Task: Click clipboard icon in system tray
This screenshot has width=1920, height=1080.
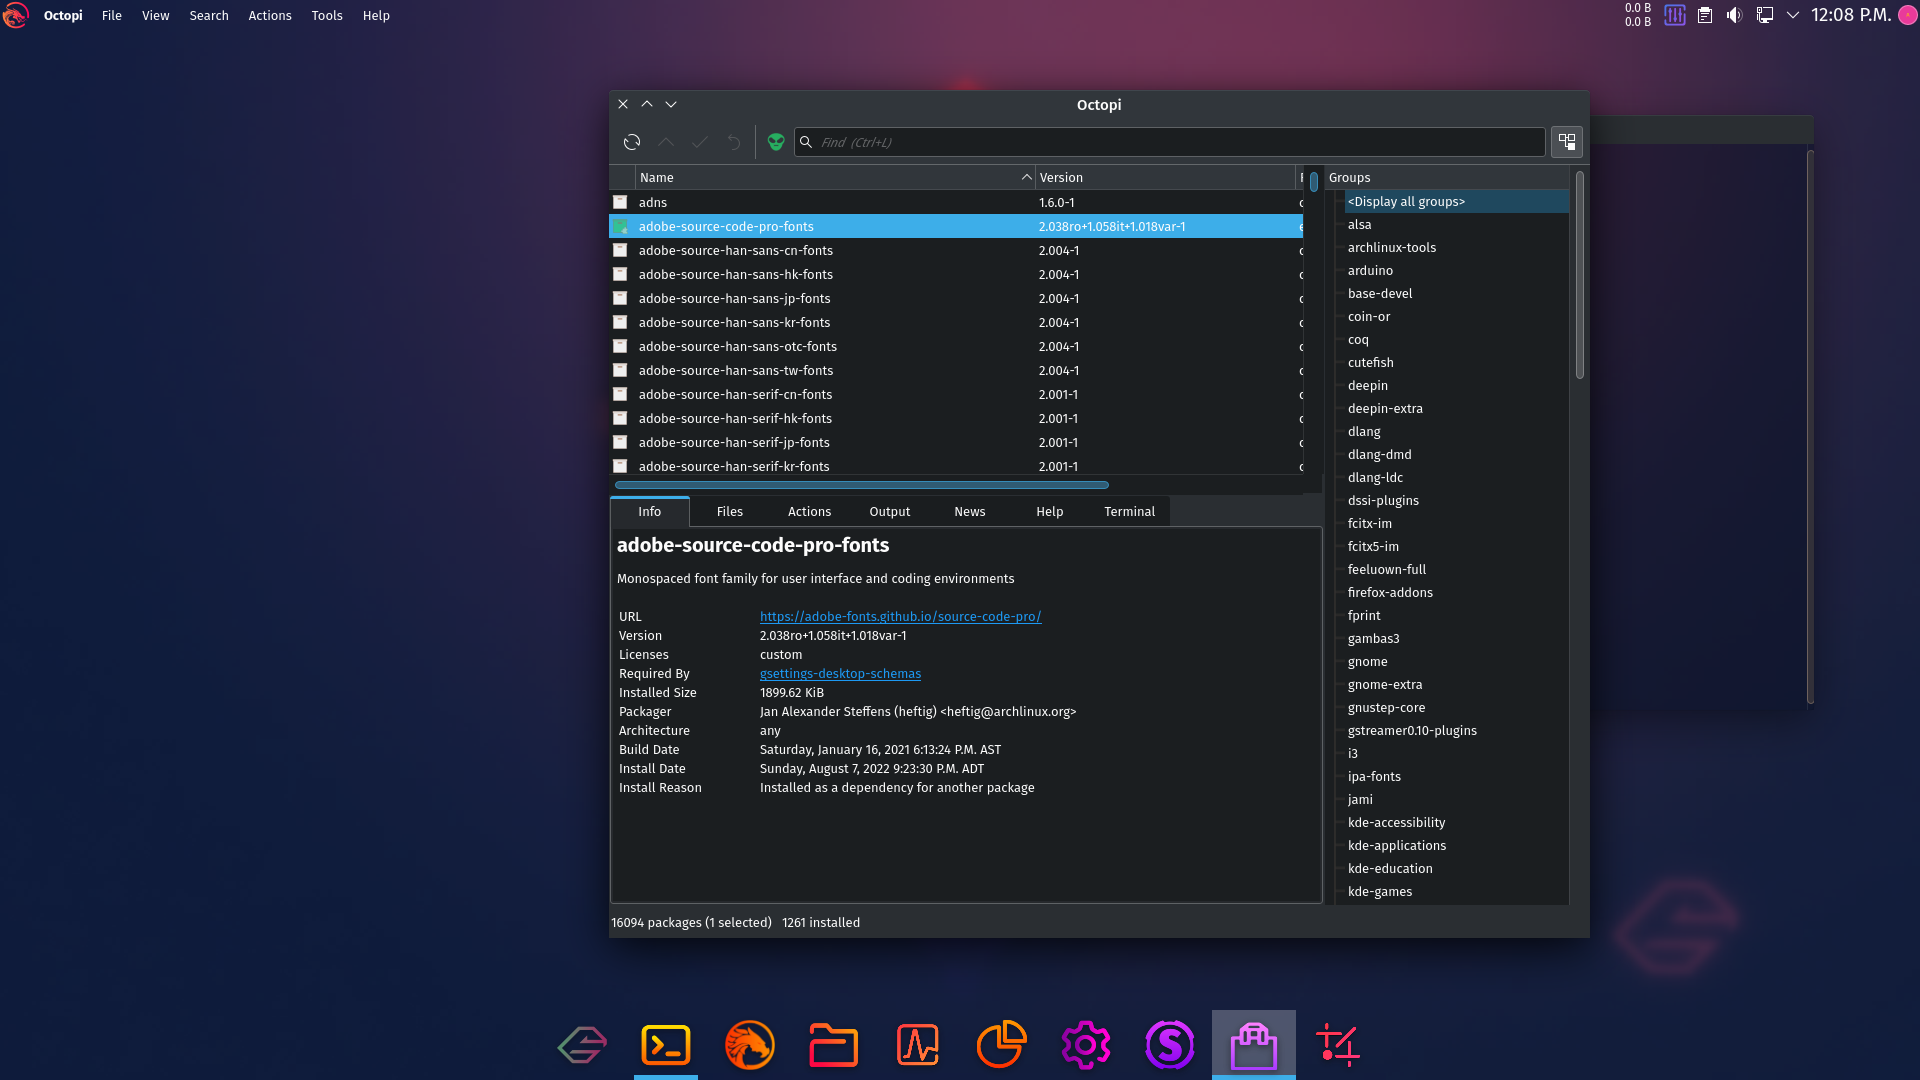Action: [1705, 15]
